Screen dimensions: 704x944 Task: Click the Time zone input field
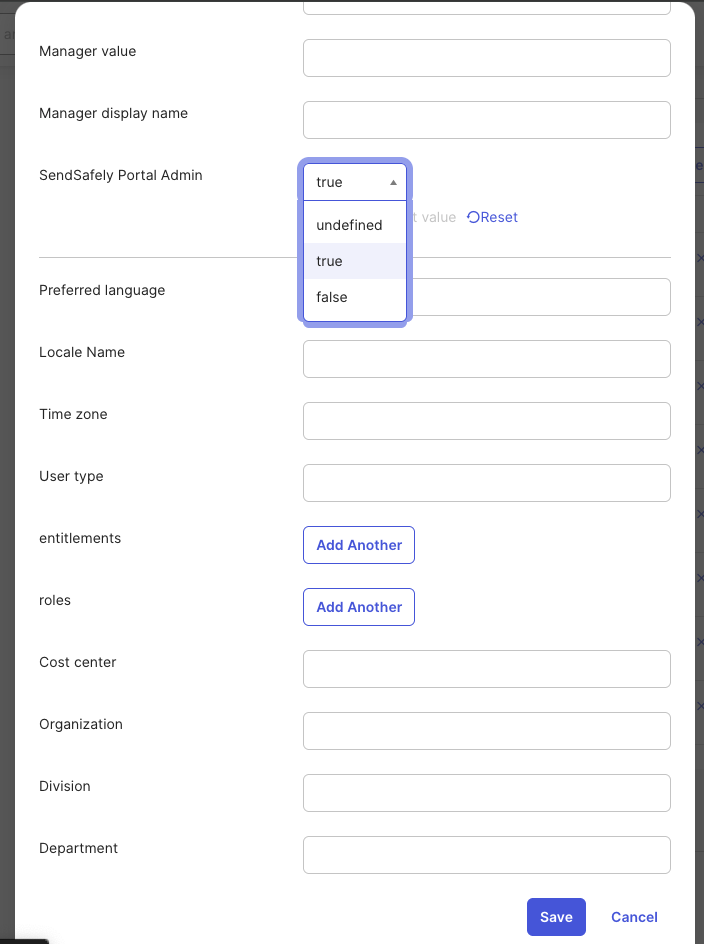[x=487, y=421]
